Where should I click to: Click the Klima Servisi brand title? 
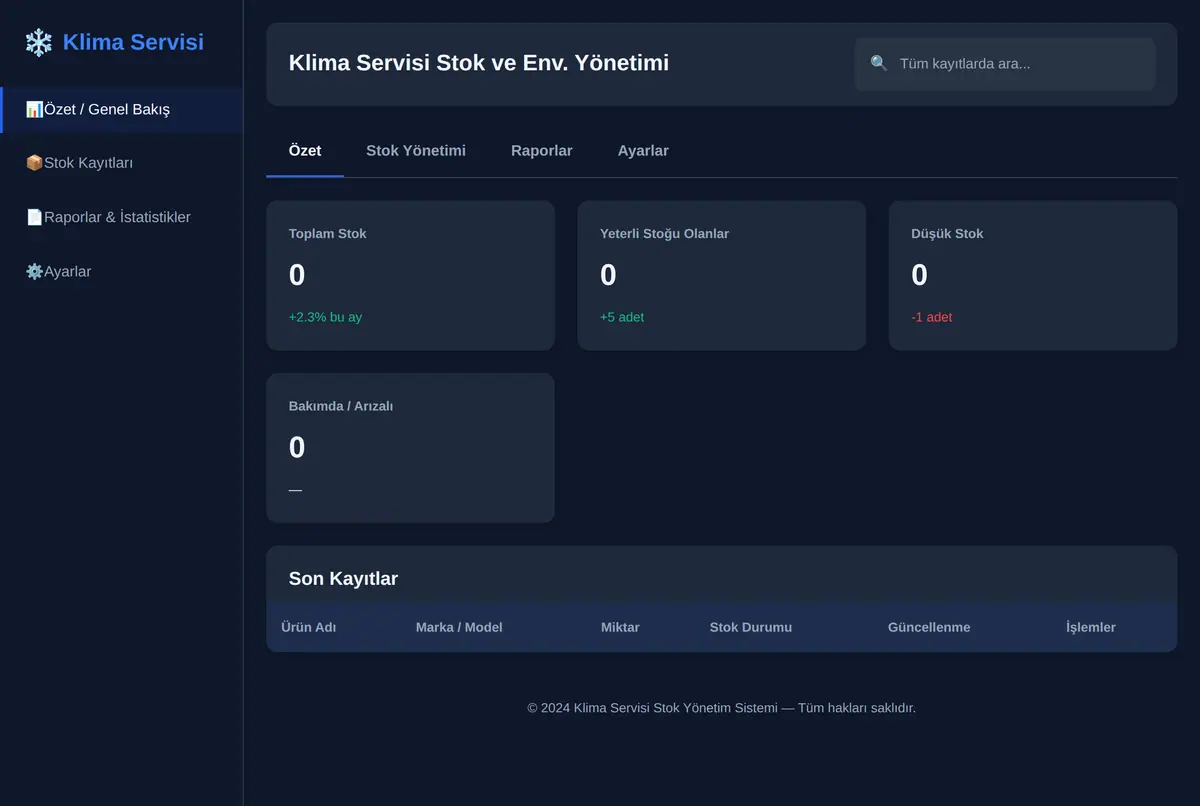click(x=133, y=42)
